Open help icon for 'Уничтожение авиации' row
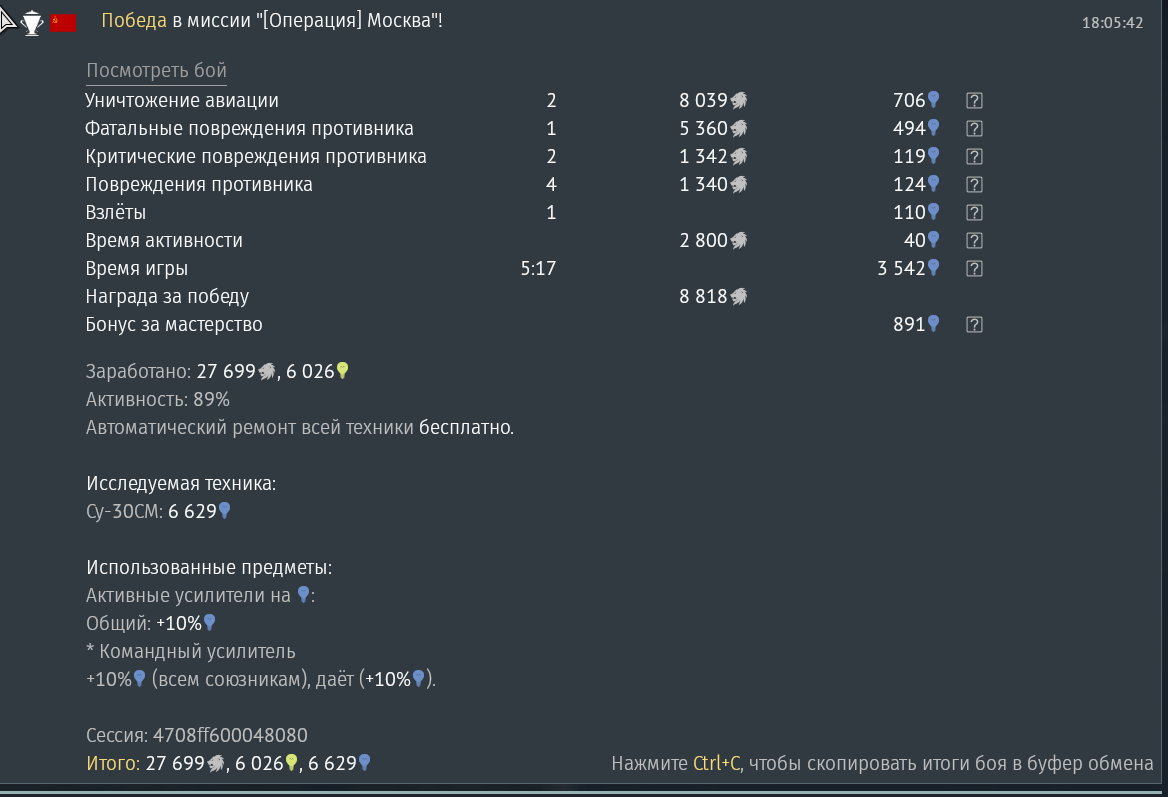Screen dimensions: 1168x797 pyautogui.click(x=974, y=101)
